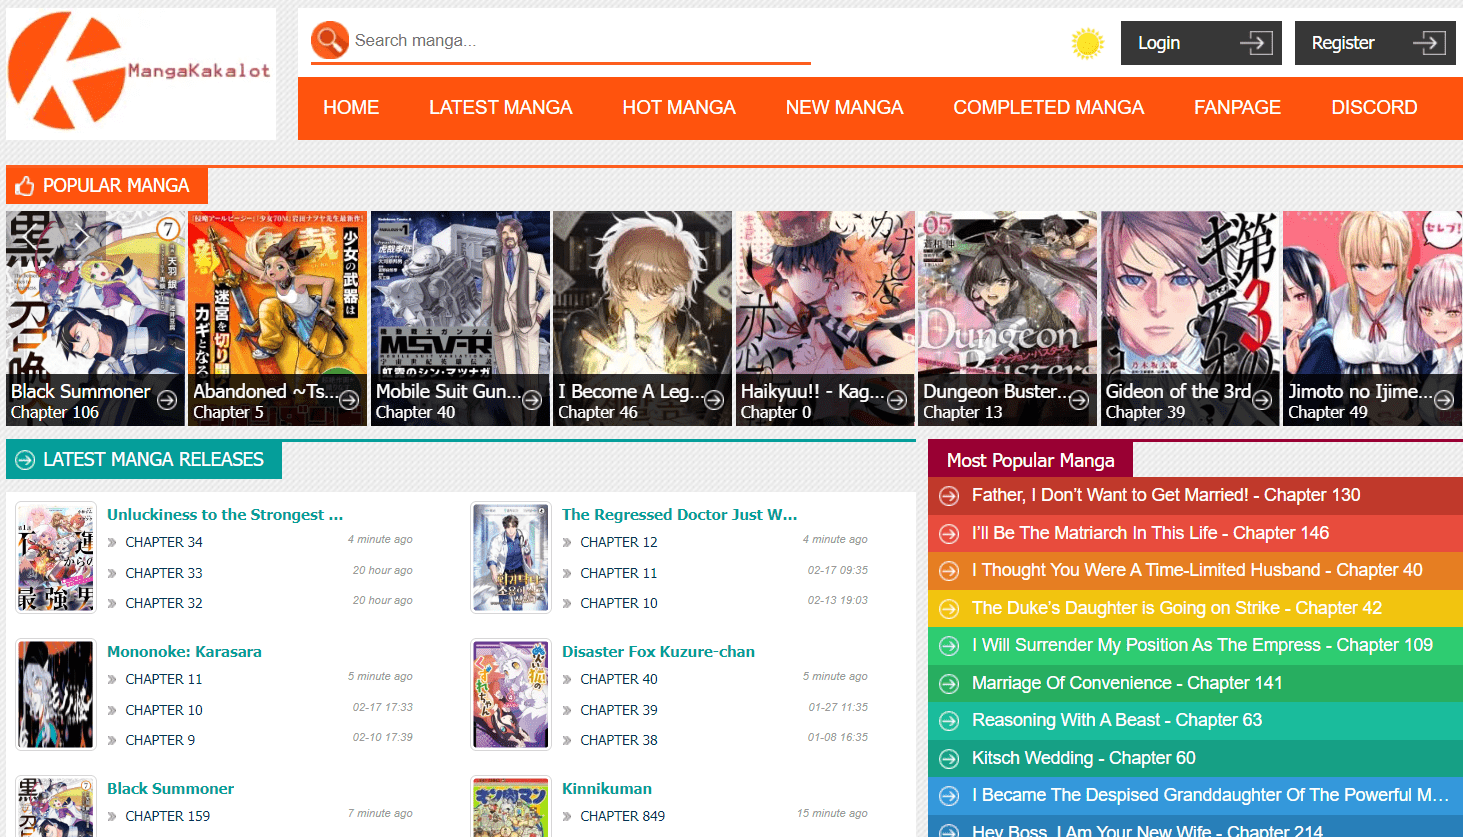The height and width of the screenshot is (837, 1463).
Task: Click arrow icon on Jimoto no Ijime card
Action: tap(1444, 400)
